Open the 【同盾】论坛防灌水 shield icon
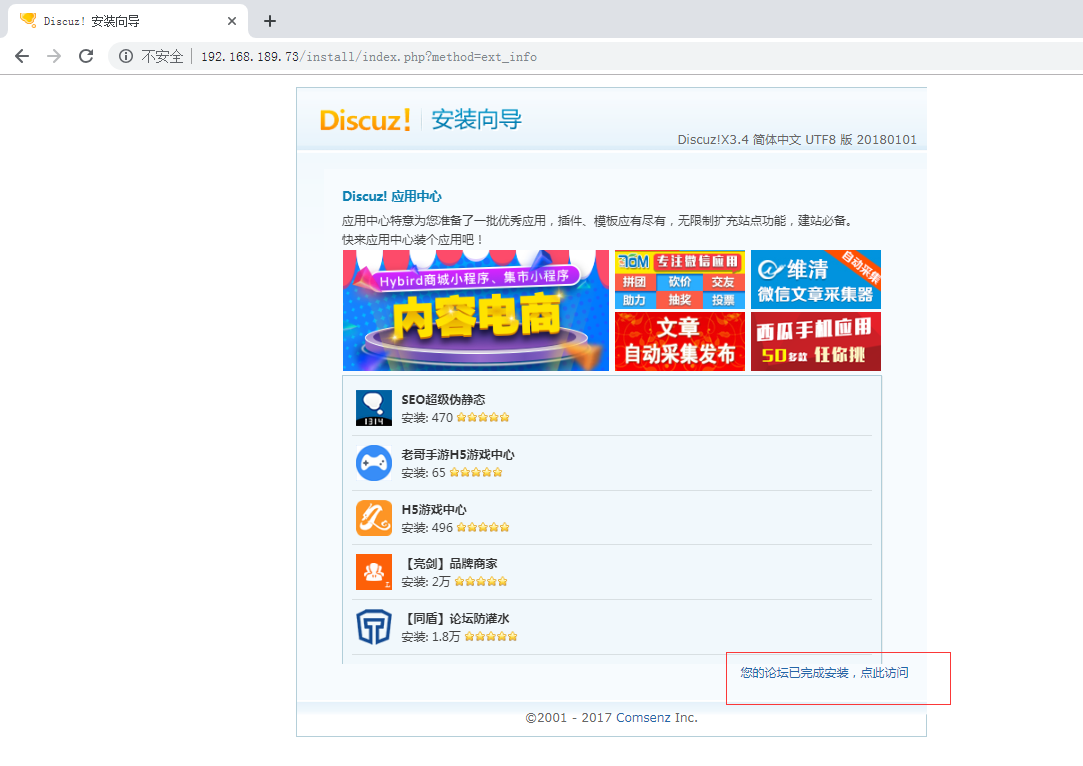The width and height of the screenshot is (1083, 766). tap(374, 626)
